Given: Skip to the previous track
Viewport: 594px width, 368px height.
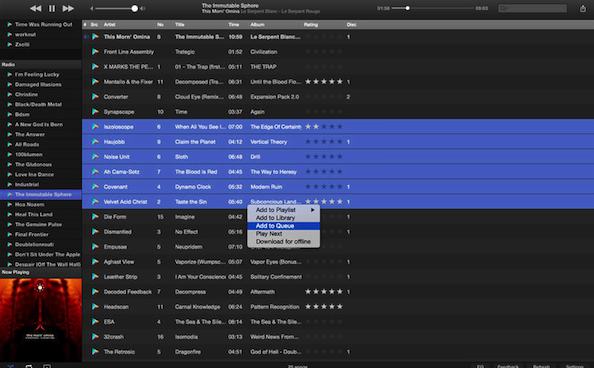Looking at the screenshot, I should point(36,8).
